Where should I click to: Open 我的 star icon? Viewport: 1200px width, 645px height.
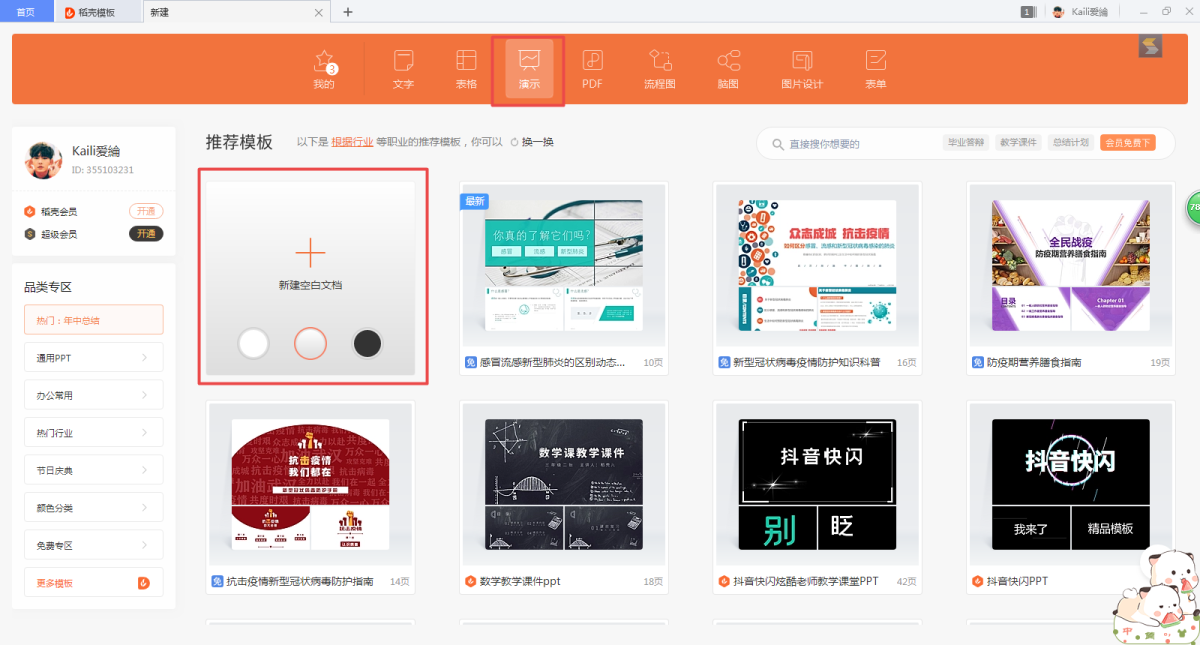click(324, 69)
